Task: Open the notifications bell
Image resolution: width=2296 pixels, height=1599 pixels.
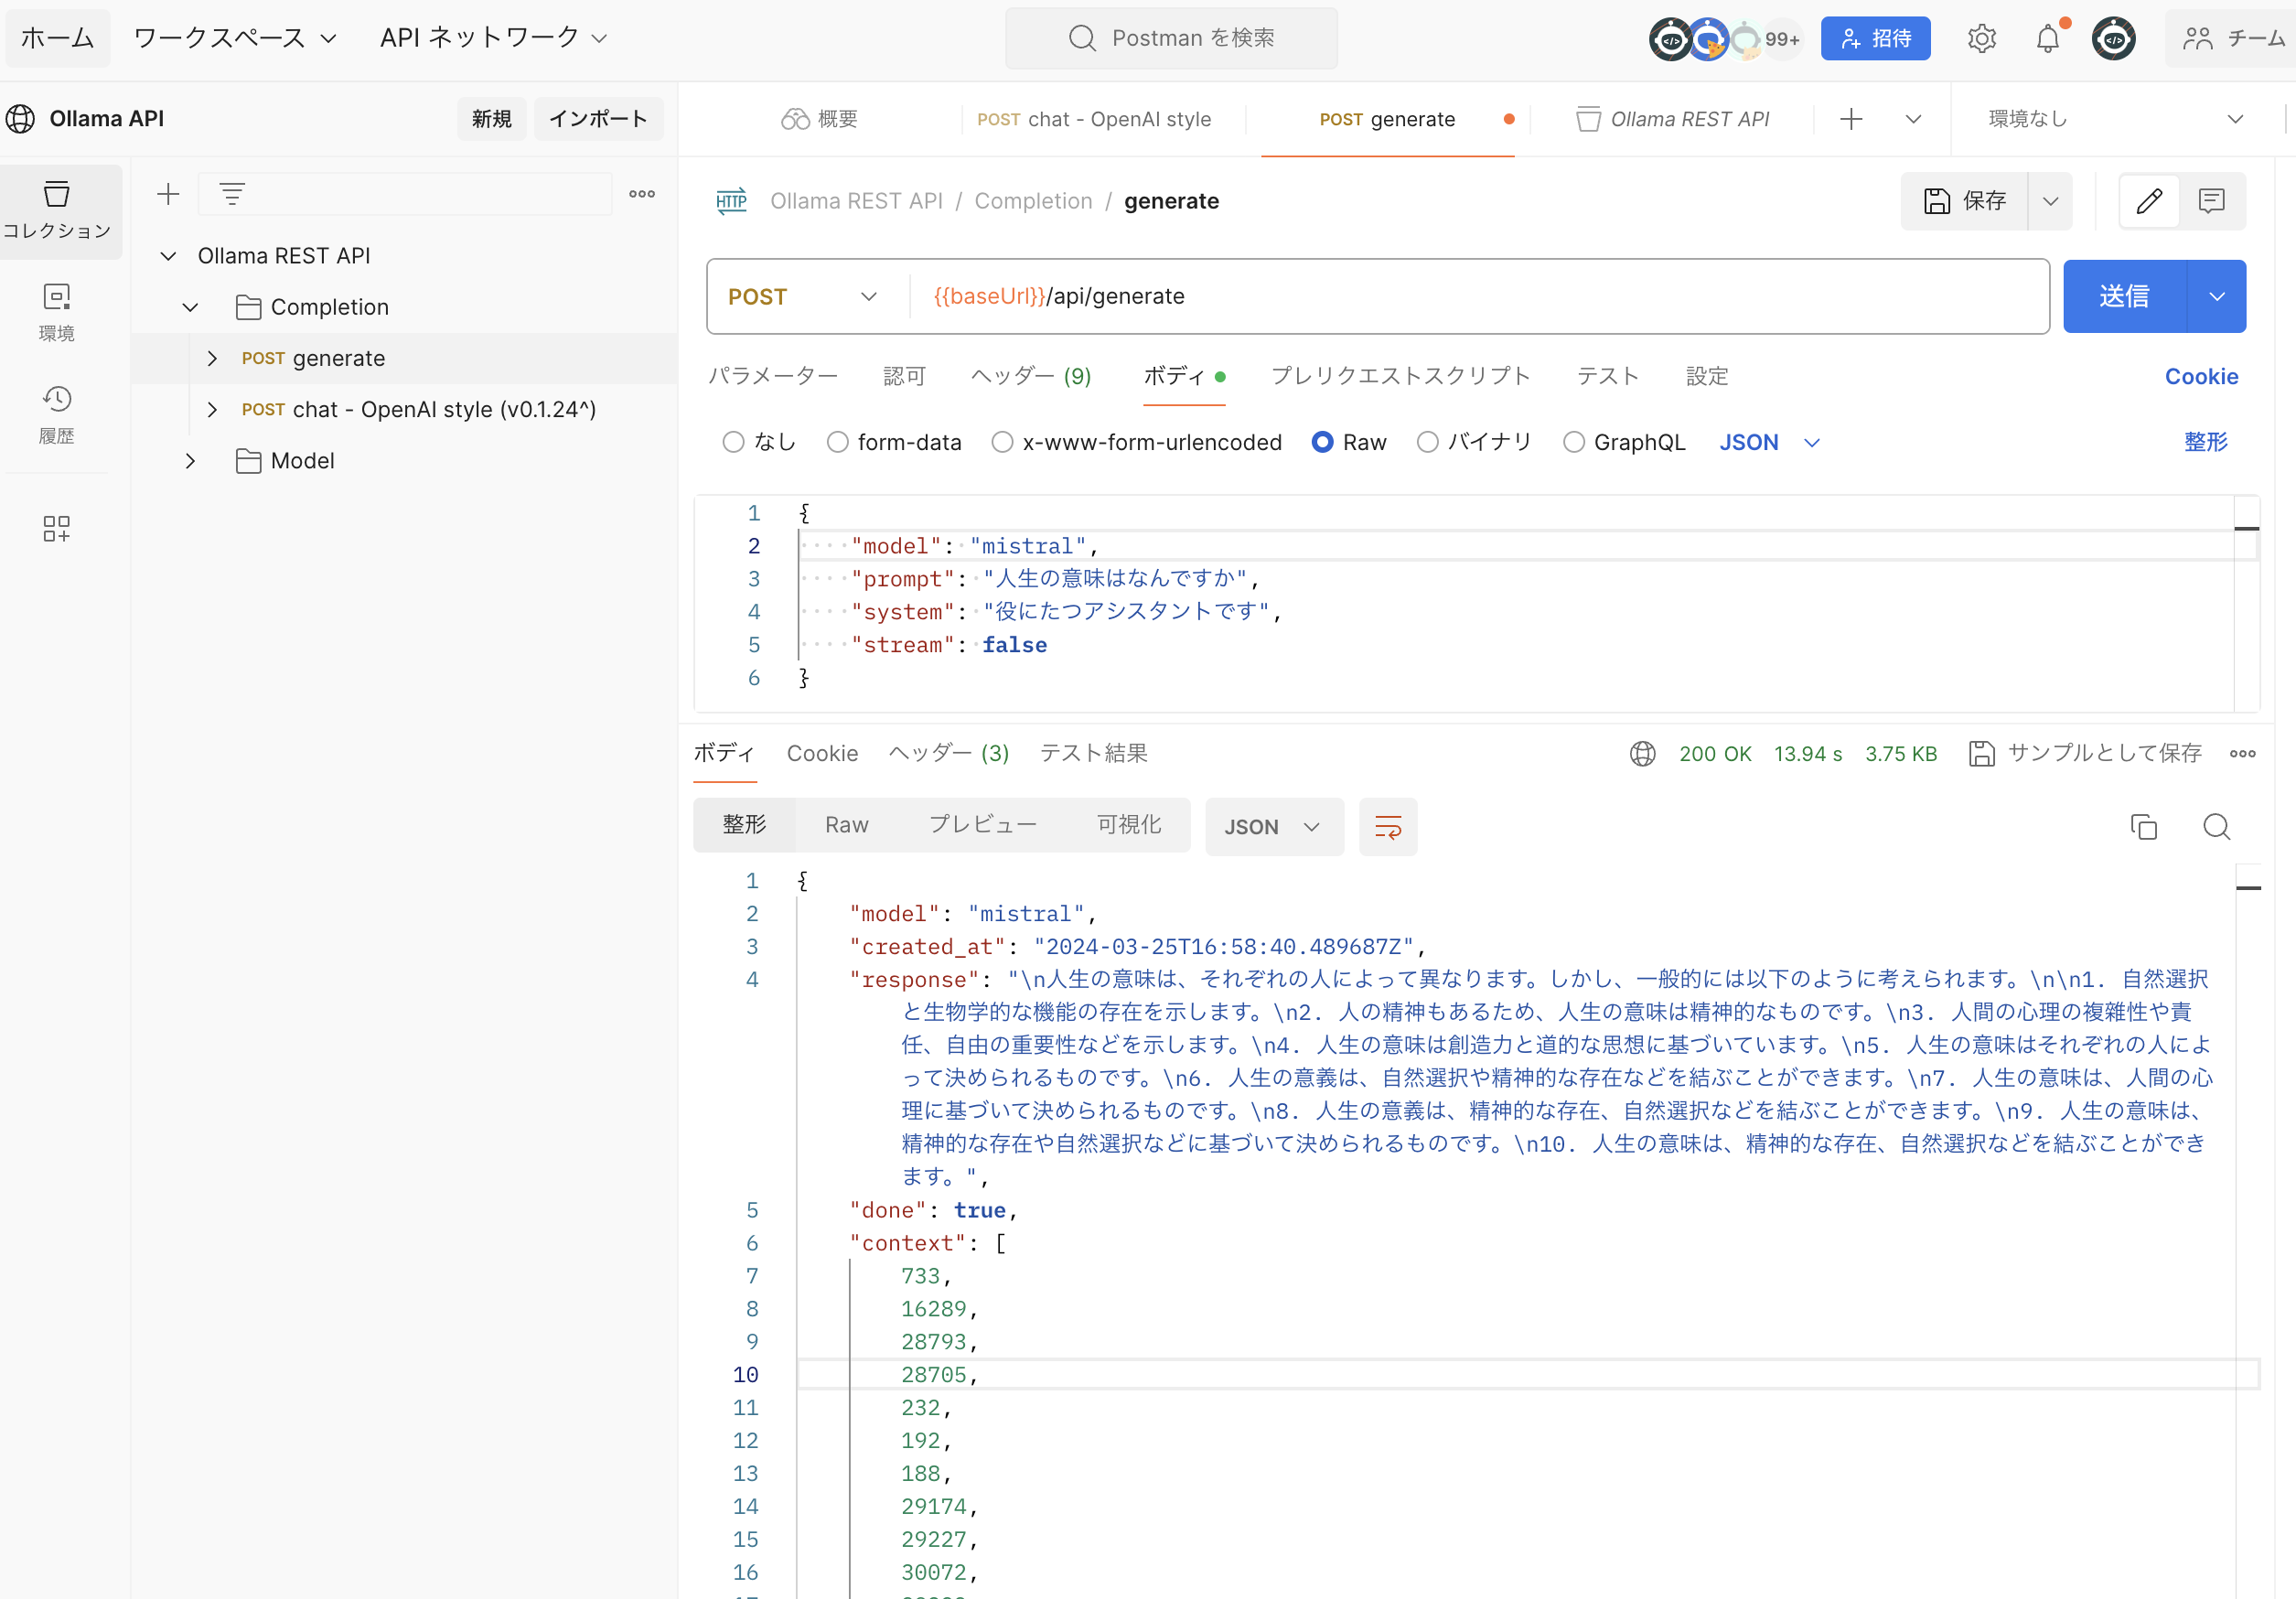Action: point(2047,39)
